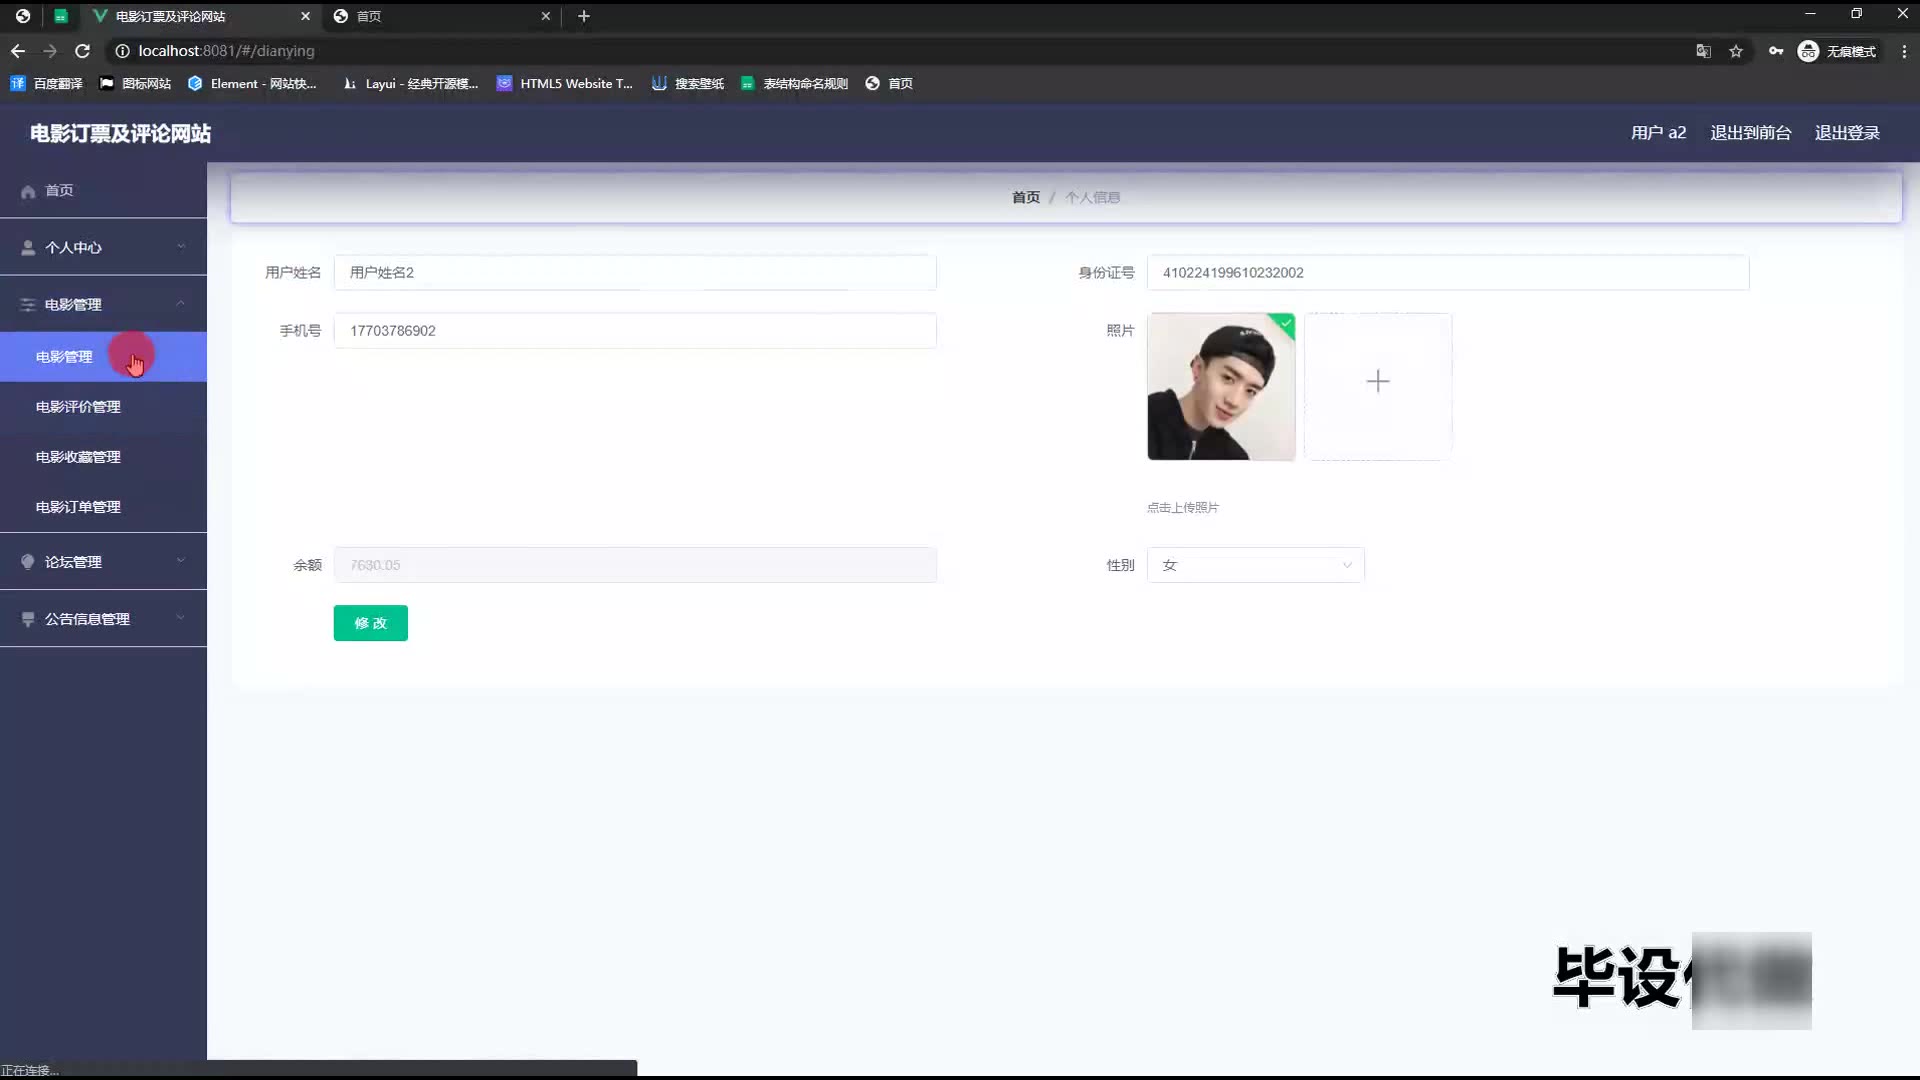The image size is (1920, 1080).
Task: Open 电影订单管理 in sidebar
Action: click(103, 507)
